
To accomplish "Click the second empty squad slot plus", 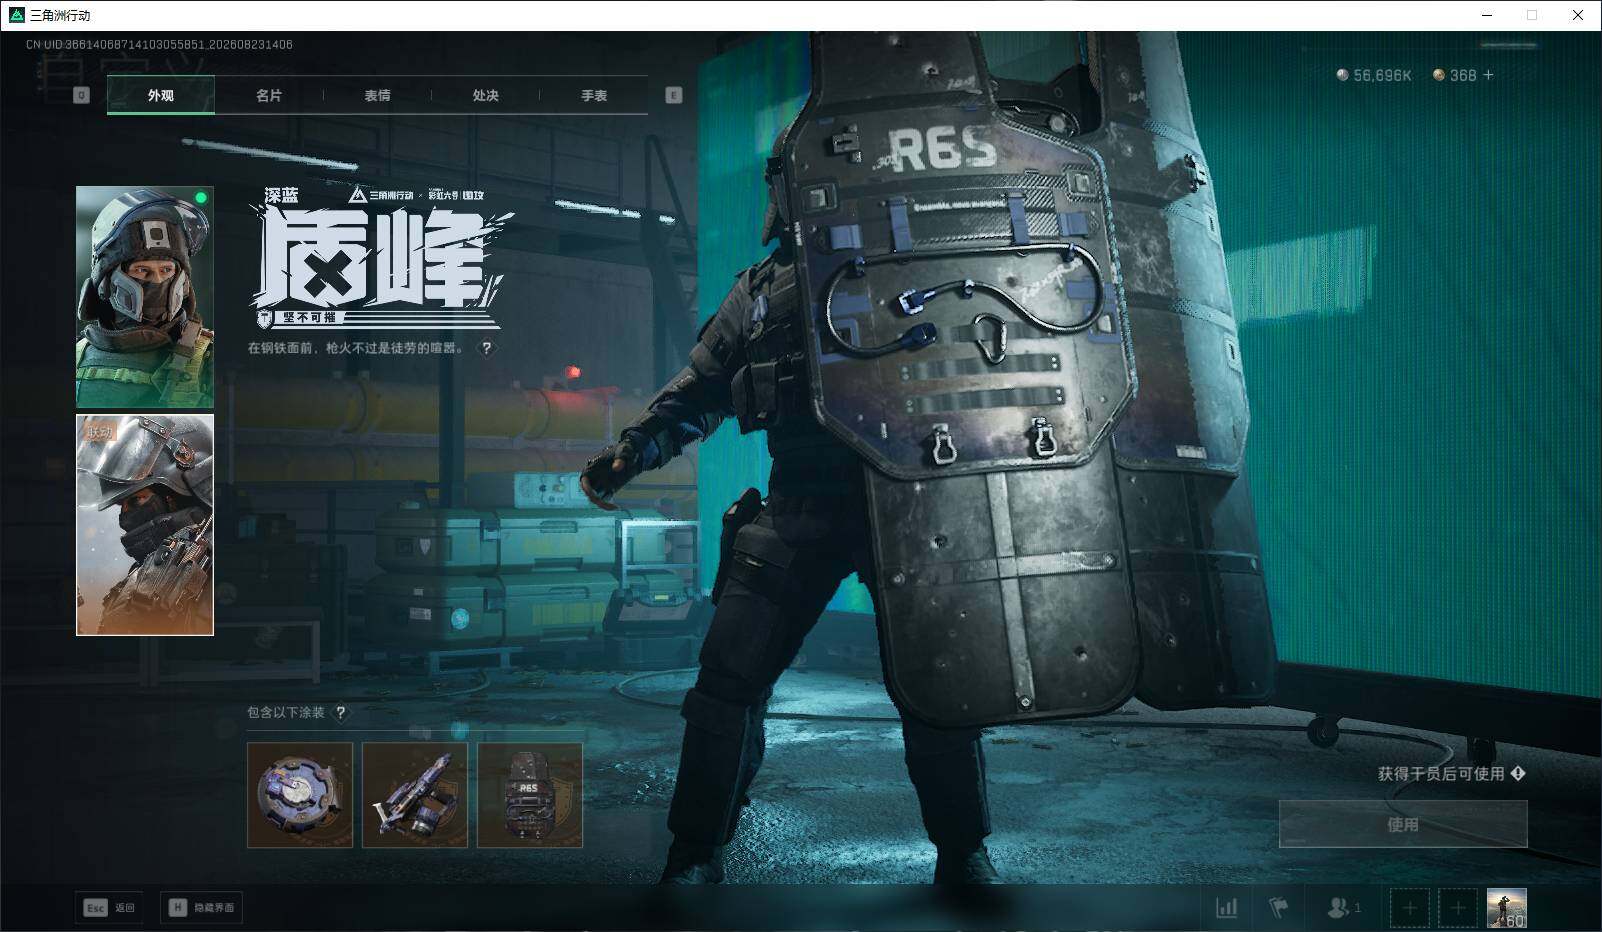I will (x=1458, y=908).
